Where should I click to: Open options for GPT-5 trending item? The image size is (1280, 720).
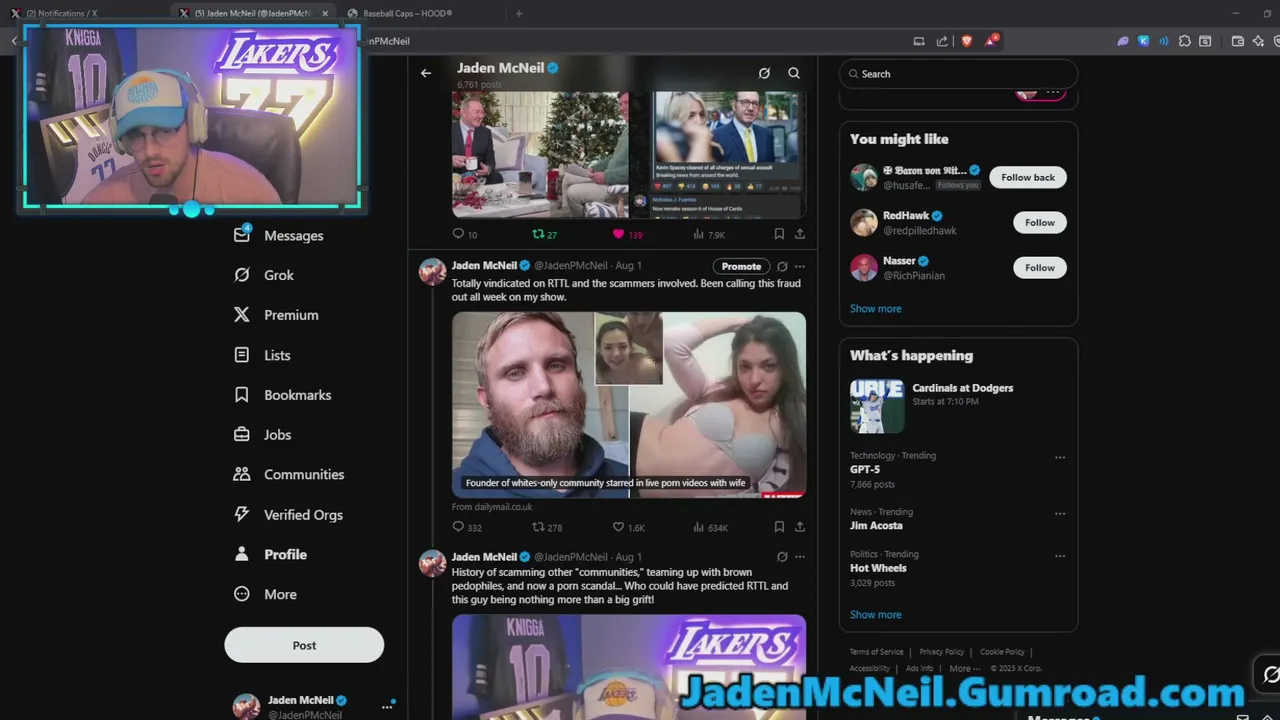1060,458
